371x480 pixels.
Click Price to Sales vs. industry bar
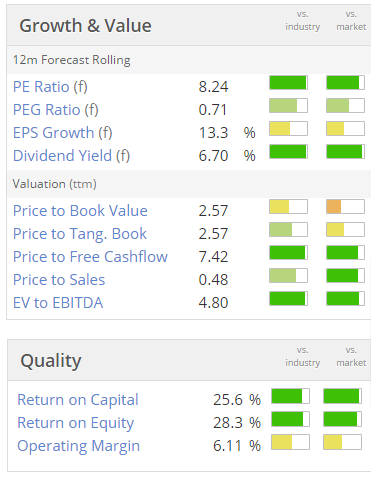[288, 276]
